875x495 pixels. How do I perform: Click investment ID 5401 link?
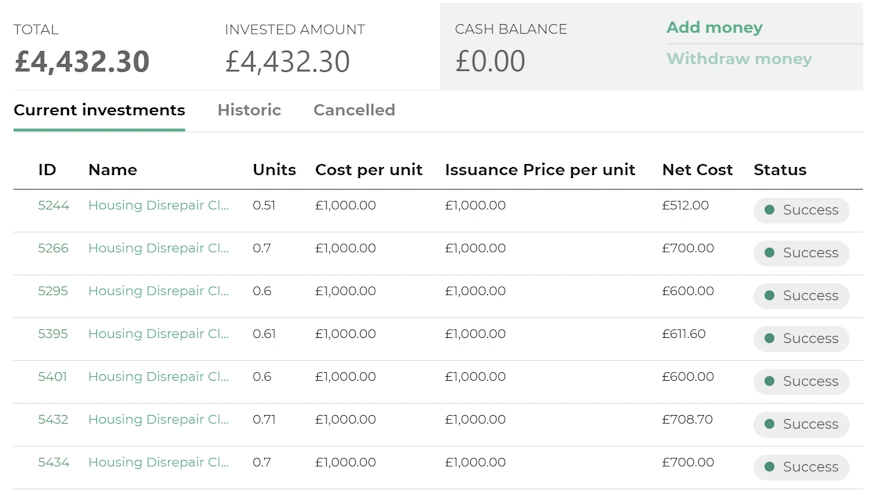coord(53,377)
